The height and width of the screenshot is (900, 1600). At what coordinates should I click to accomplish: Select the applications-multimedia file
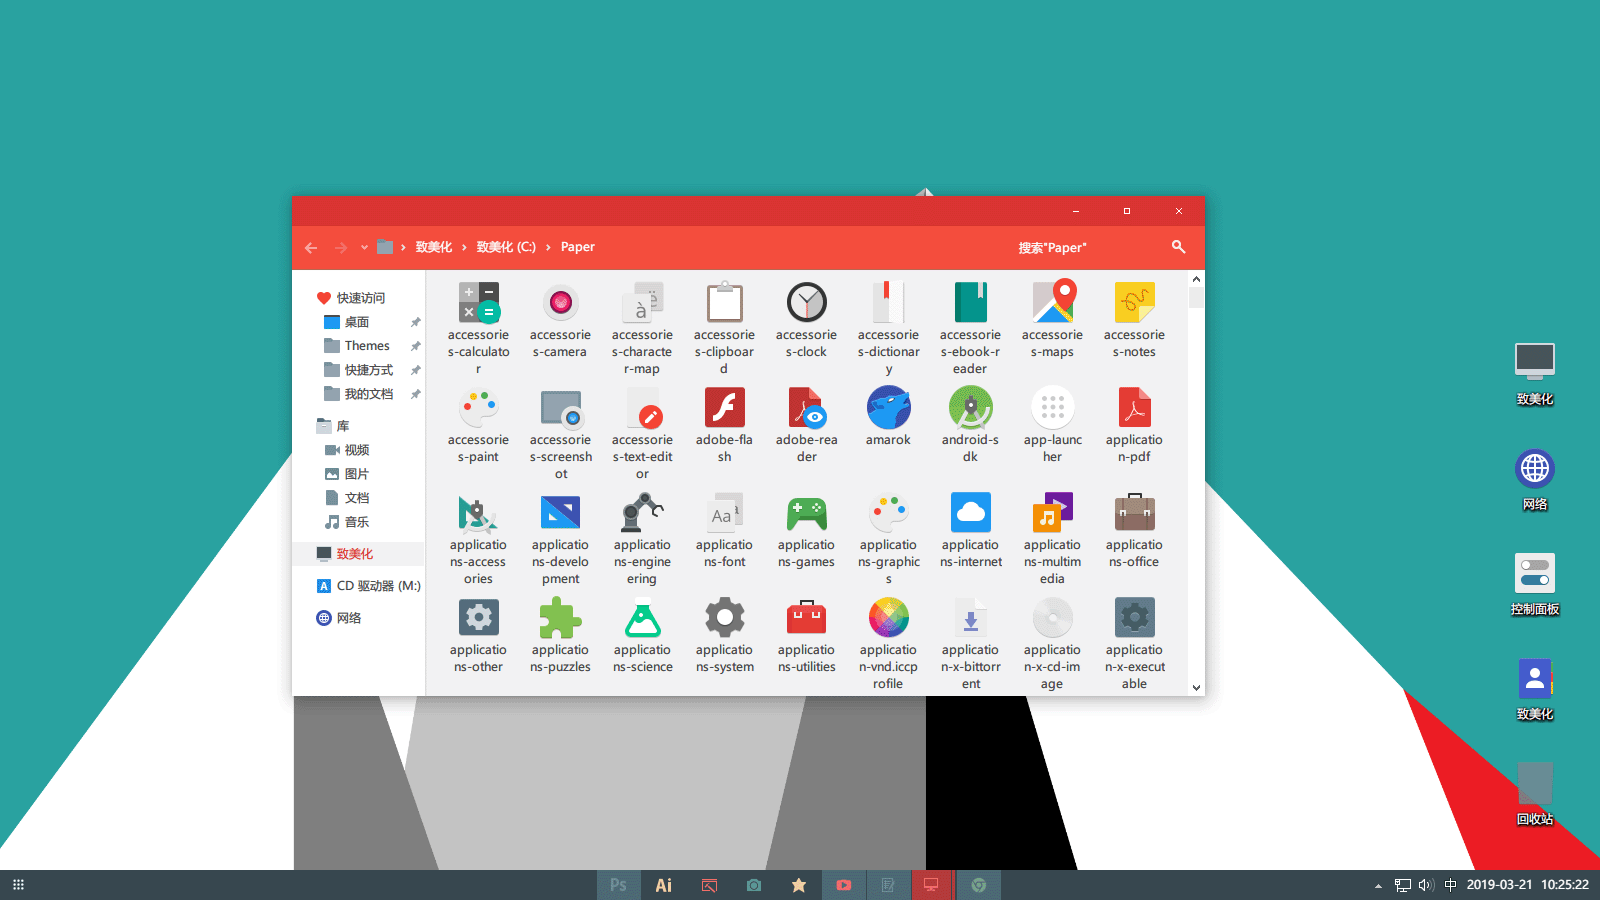[x=1052, y=537]
